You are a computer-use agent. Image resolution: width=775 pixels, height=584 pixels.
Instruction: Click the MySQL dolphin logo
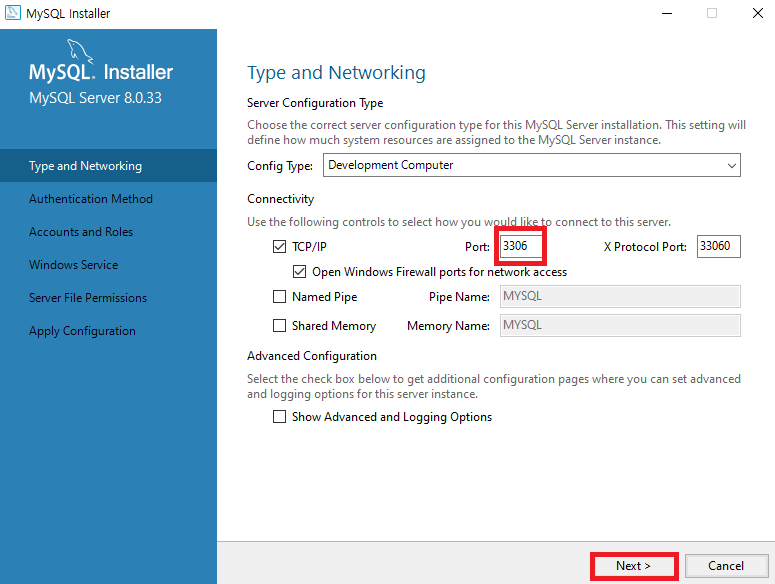[79, 51]
